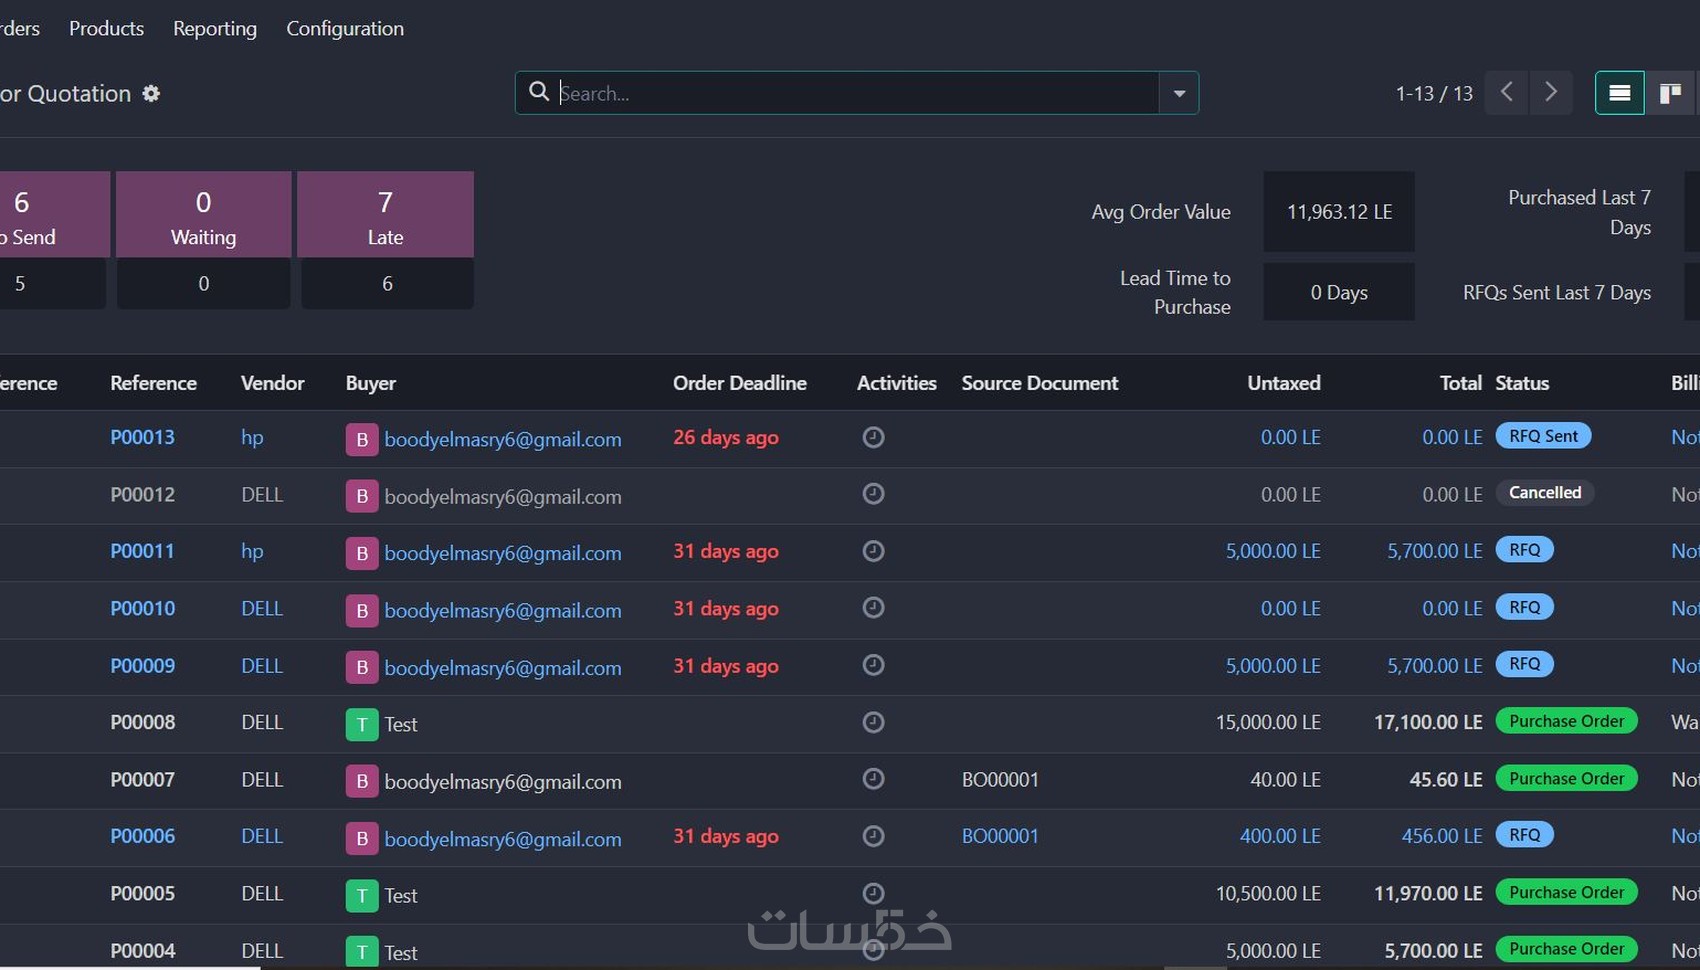Sort by Buyer column header
The image size is (1700, 970).
coord(370,383)
